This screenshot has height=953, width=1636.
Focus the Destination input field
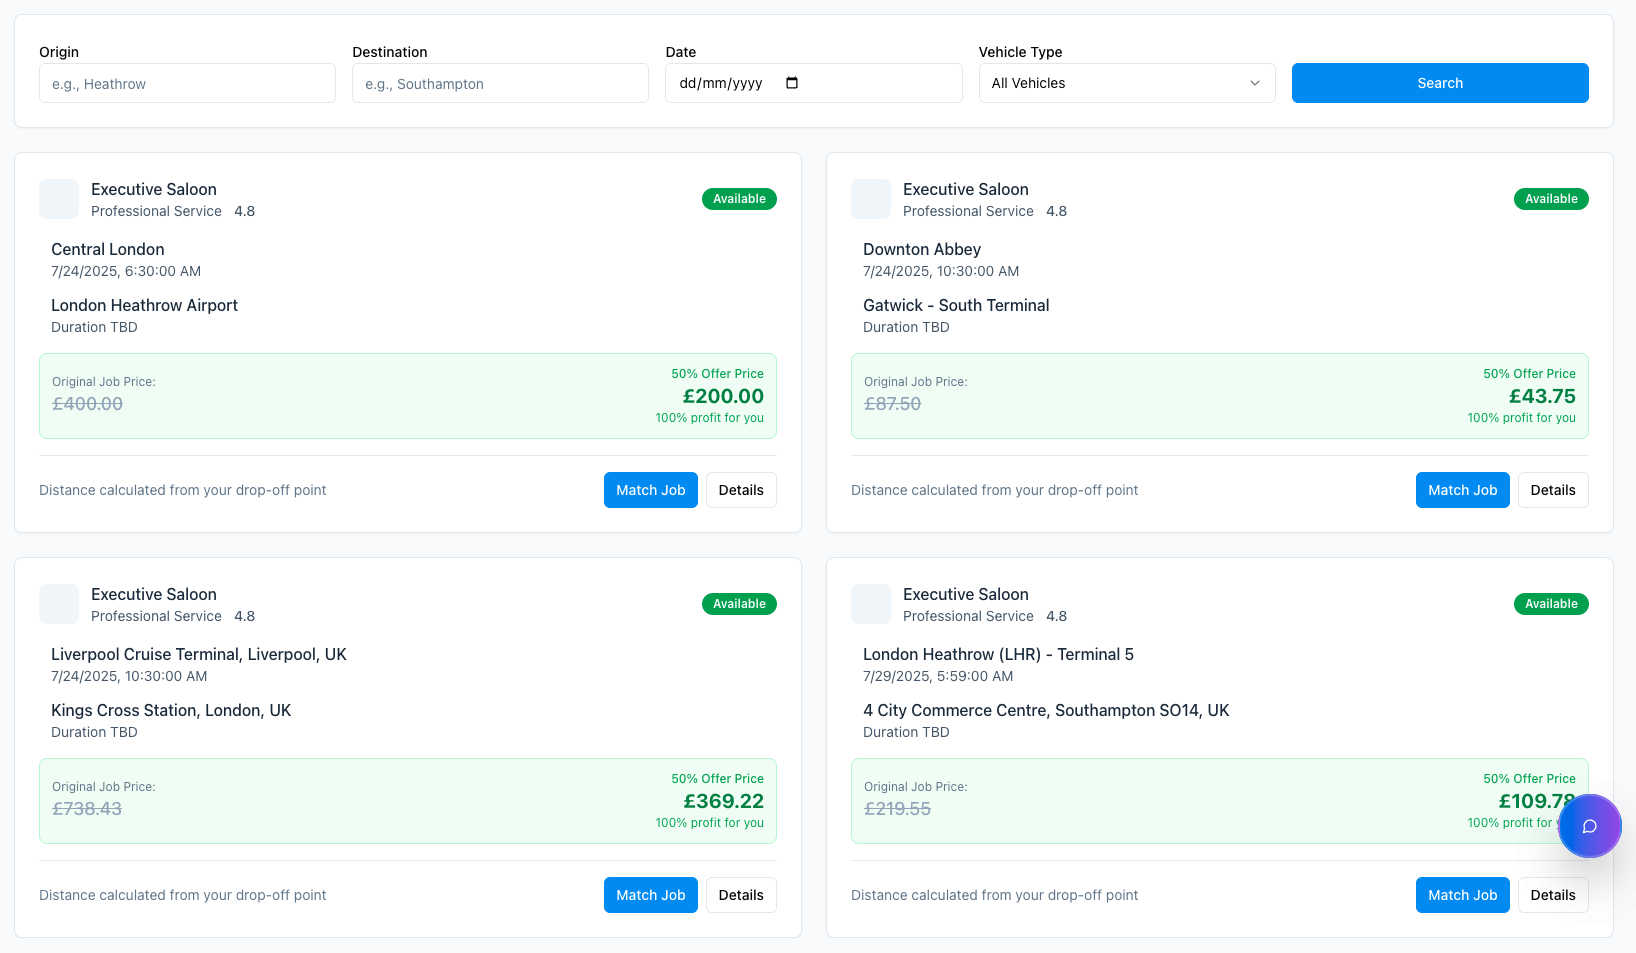tap(500, 83)
